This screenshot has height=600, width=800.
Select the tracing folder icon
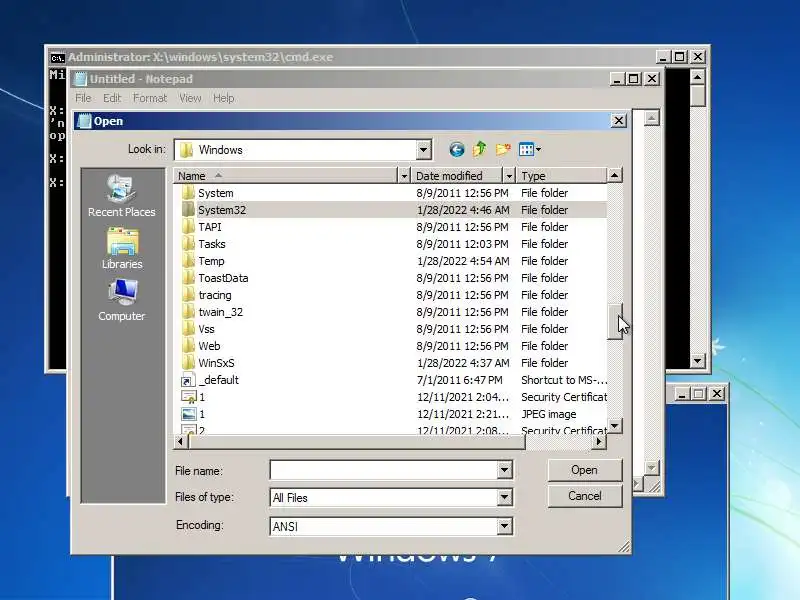[x=188, y=295]
